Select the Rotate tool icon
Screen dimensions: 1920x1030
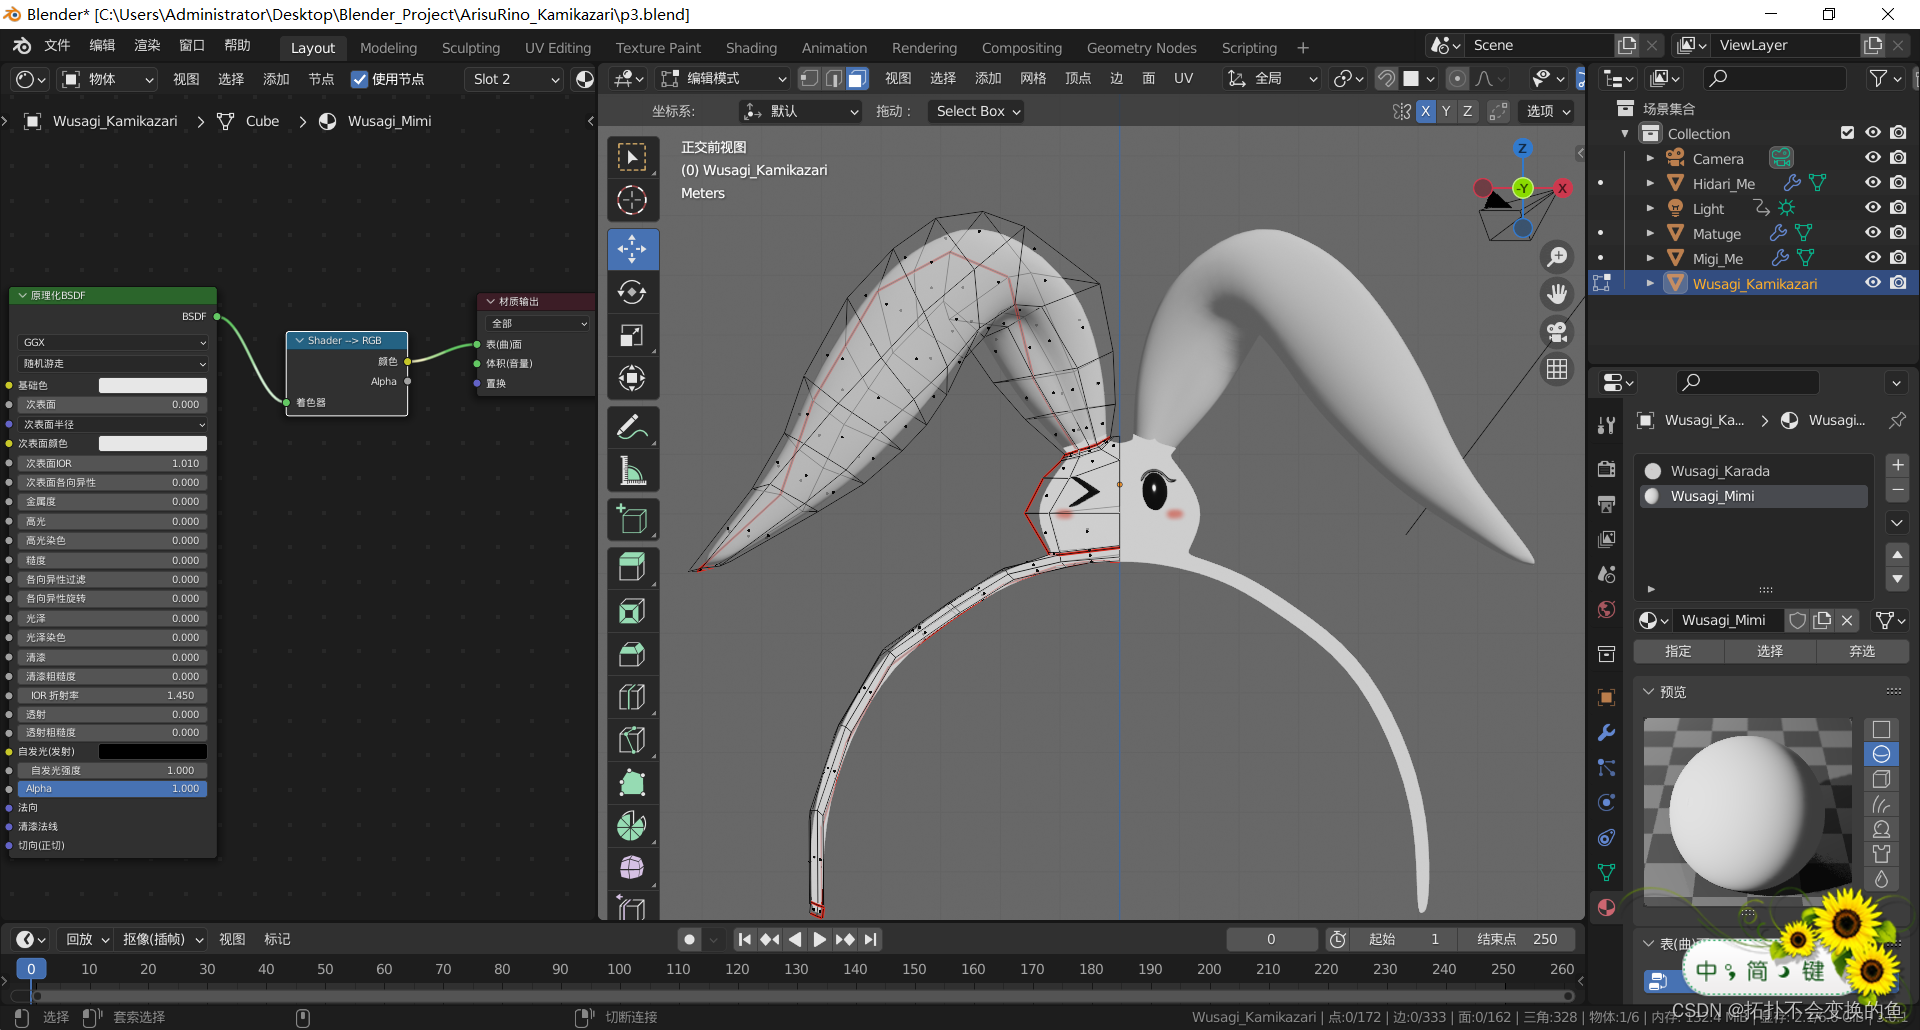point(632,292)
